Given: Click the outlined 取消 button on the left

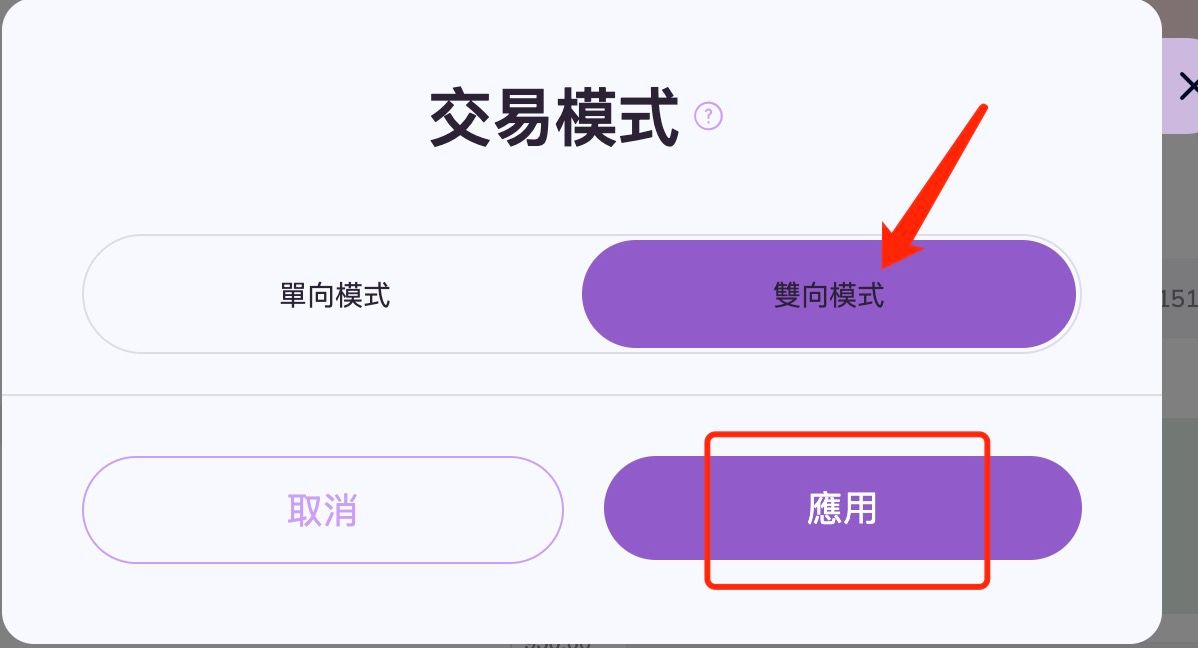Looking at the screenshot, I should point(322,510).
